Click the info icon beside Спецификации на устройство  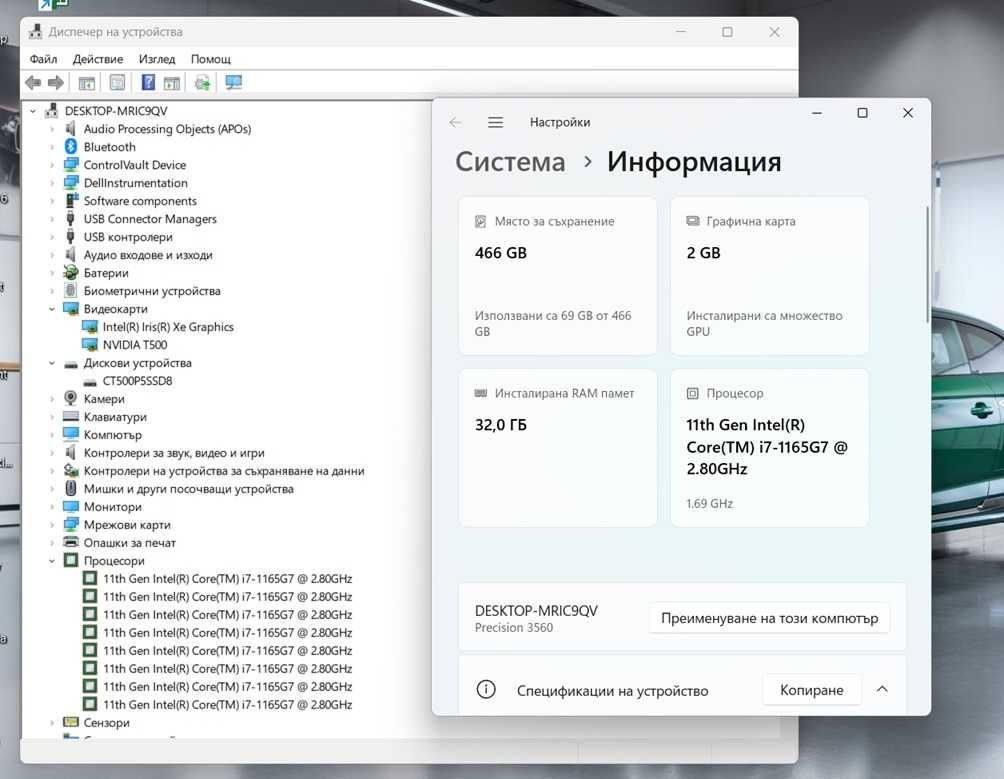(486, 689)
